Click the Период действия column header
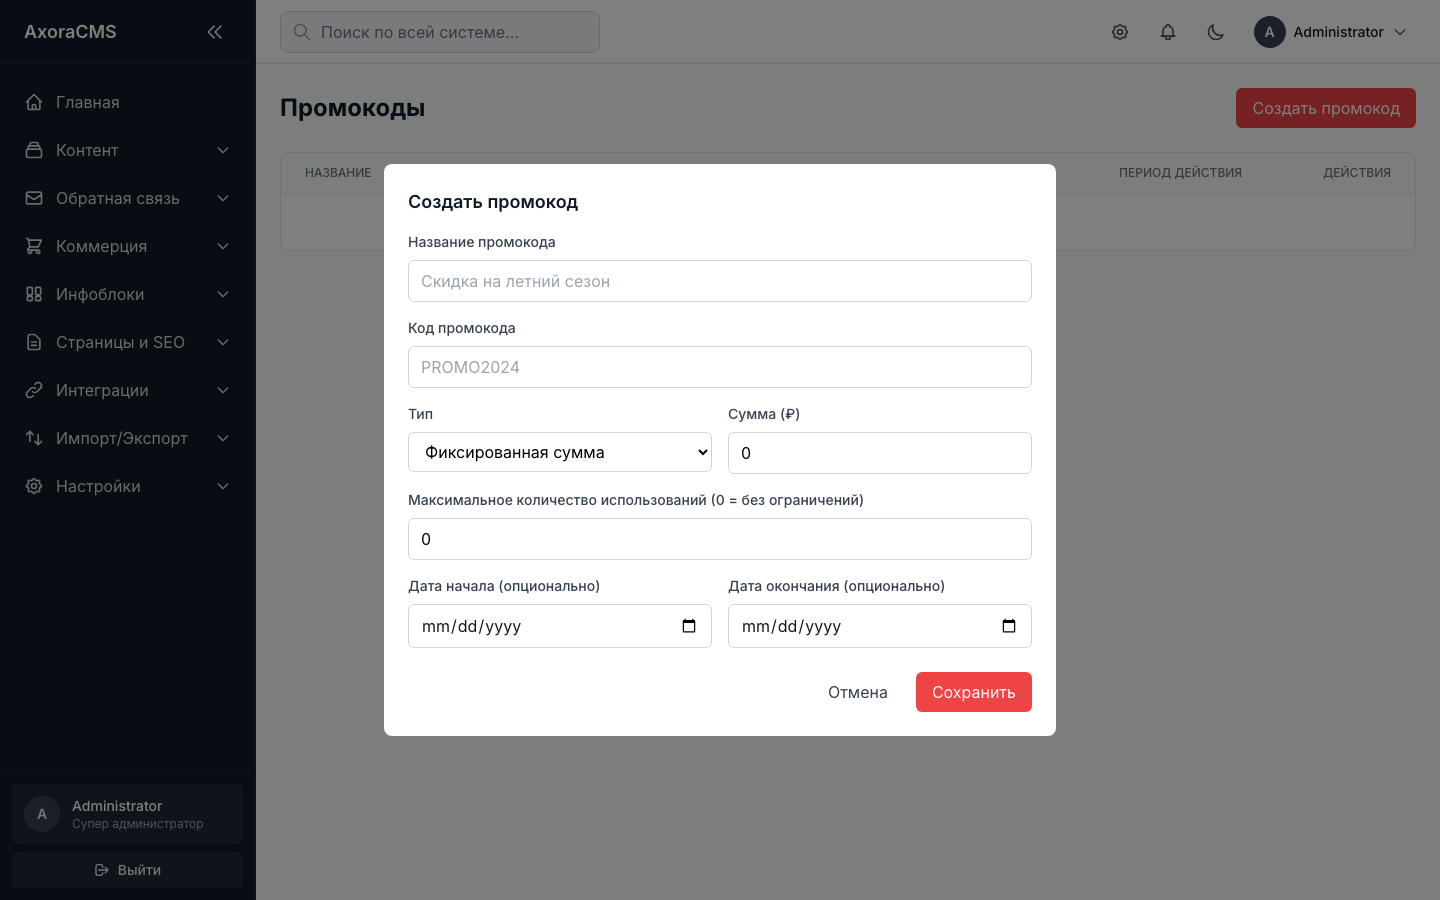 click(1180, 173)
